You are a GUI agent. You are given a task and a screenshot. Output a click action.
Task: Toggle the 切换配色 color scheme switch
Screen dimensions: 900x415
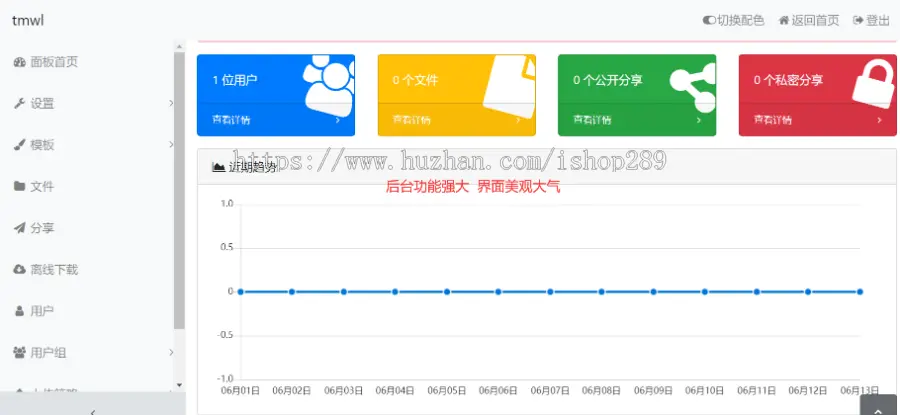pyautogui.click(x=709, y=21)
